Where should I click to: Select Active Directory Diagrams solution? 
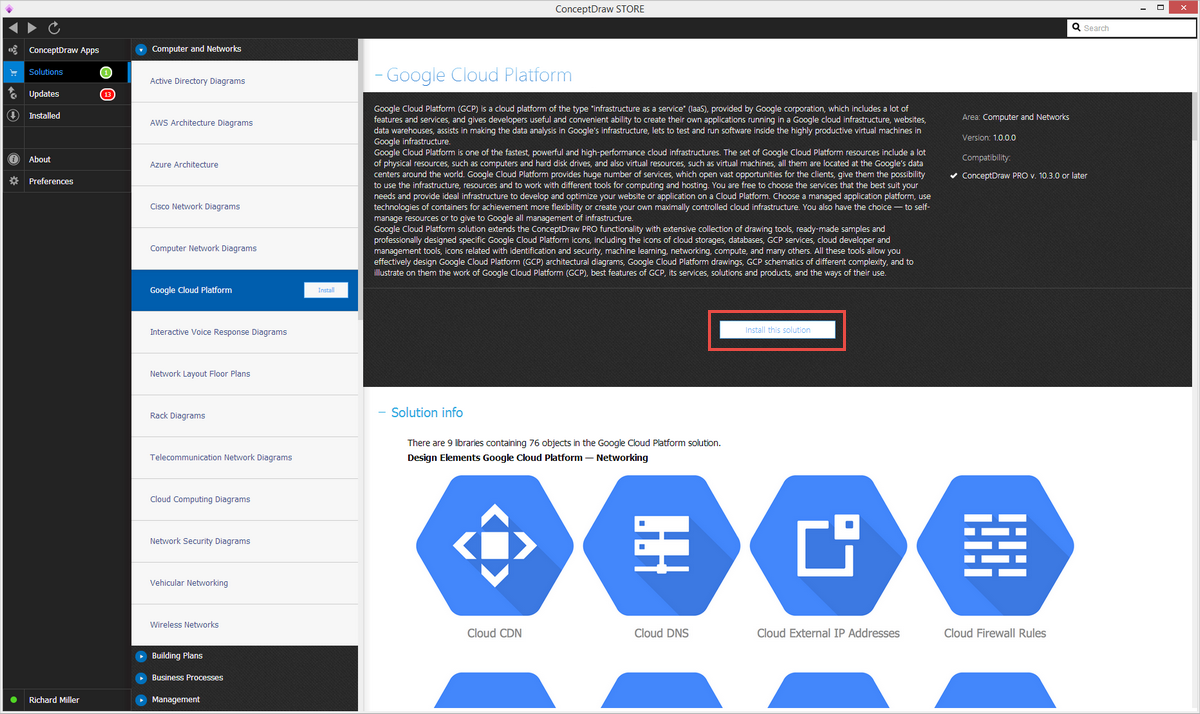coord(244,81)
